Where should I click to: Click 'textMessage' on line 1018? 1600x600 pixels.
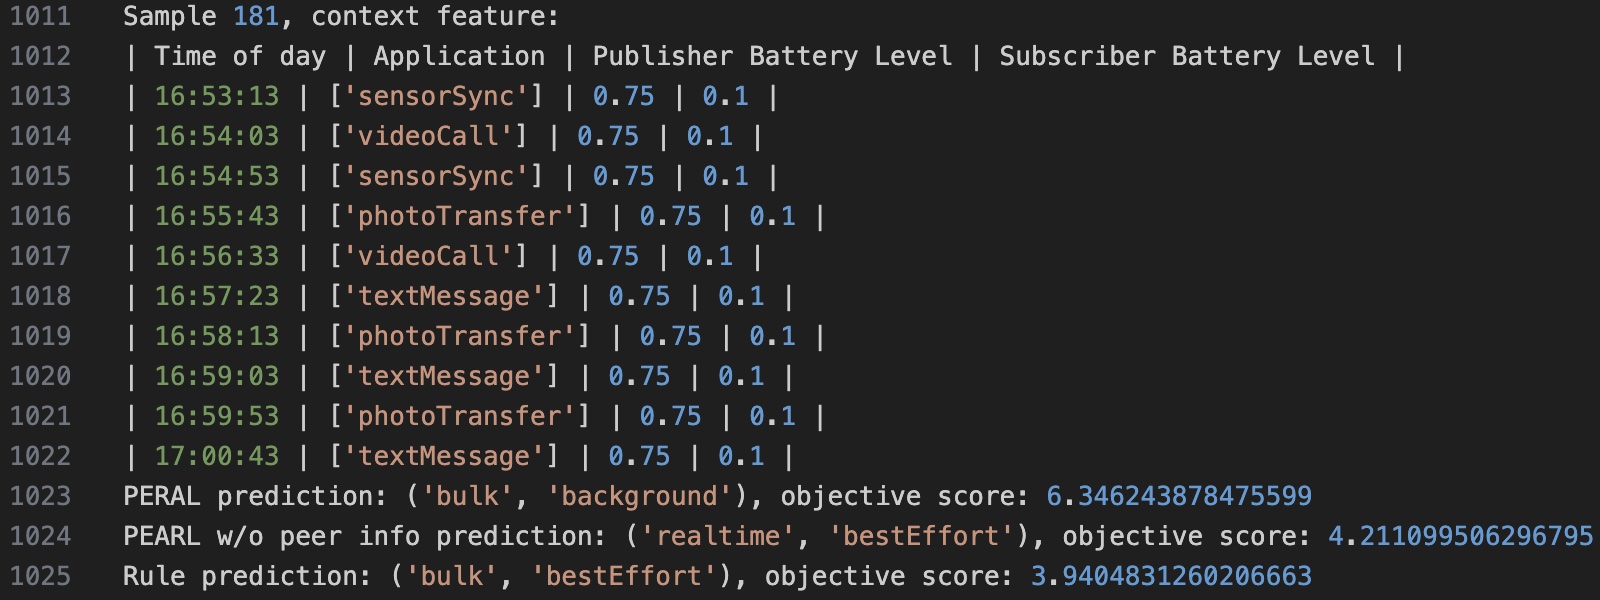coord(444,296)
